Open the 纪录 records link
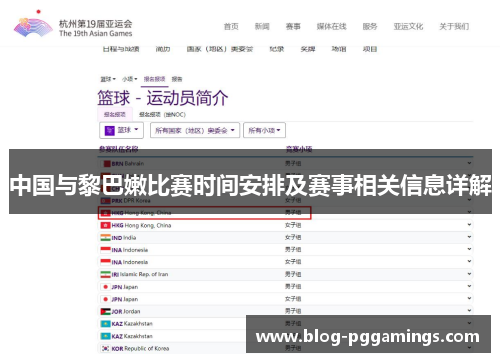The width and height of the screenshot is (500, 362). click(277, 49)
